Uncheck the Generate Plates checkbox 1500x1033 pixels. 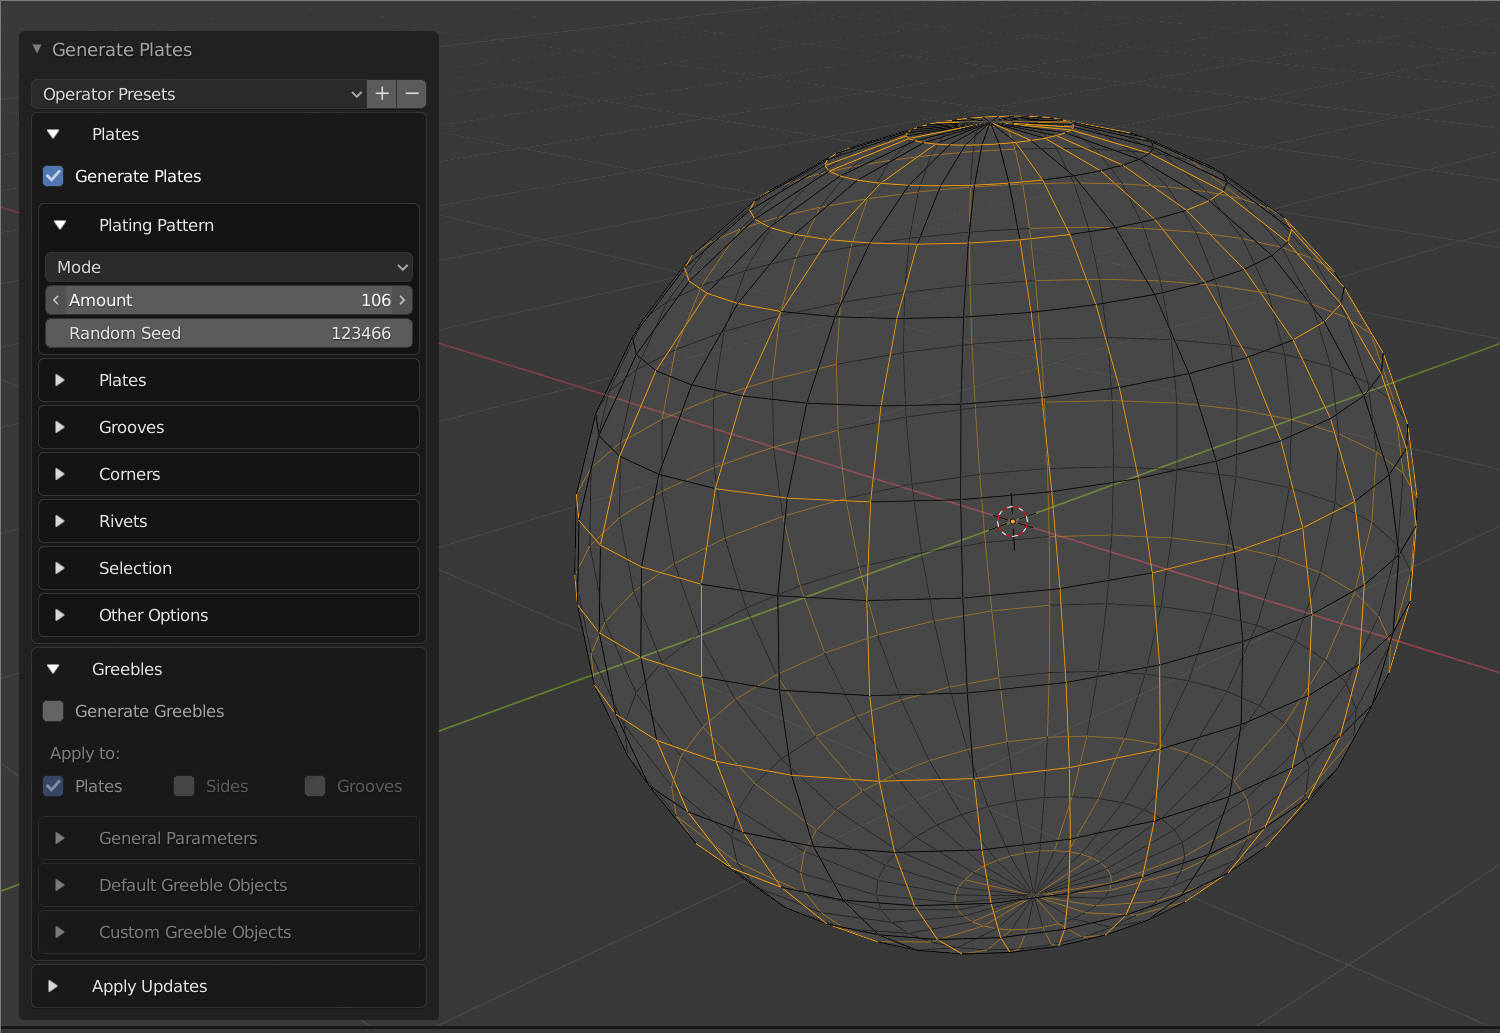click(52, 175)
